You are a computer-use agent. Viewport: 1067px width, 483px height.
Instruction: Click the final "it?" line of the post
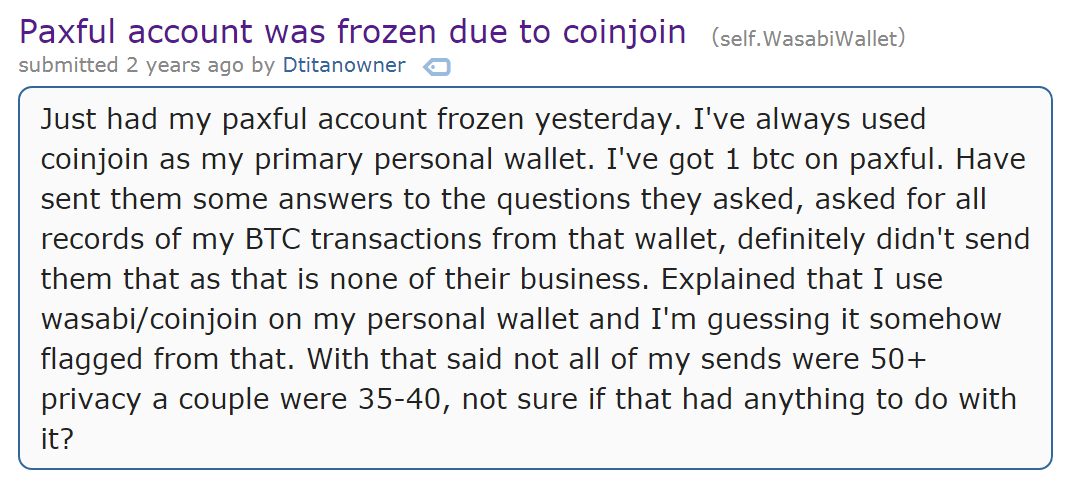58,439
